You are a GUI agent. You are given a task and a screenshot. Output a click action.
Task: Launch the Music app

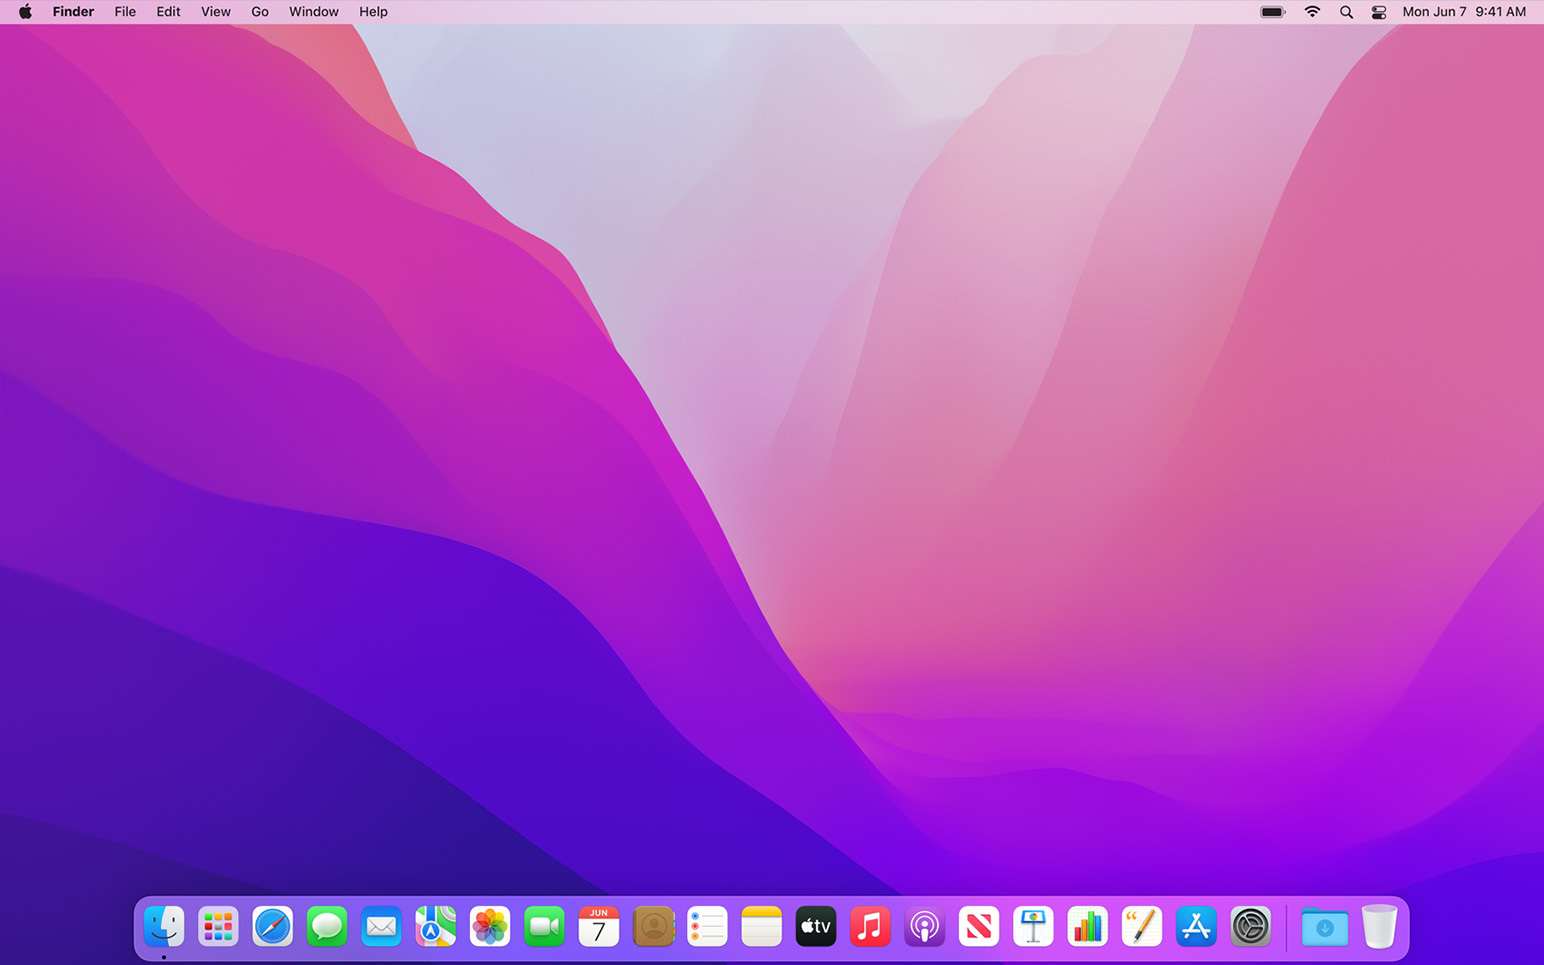coord(870,927)
